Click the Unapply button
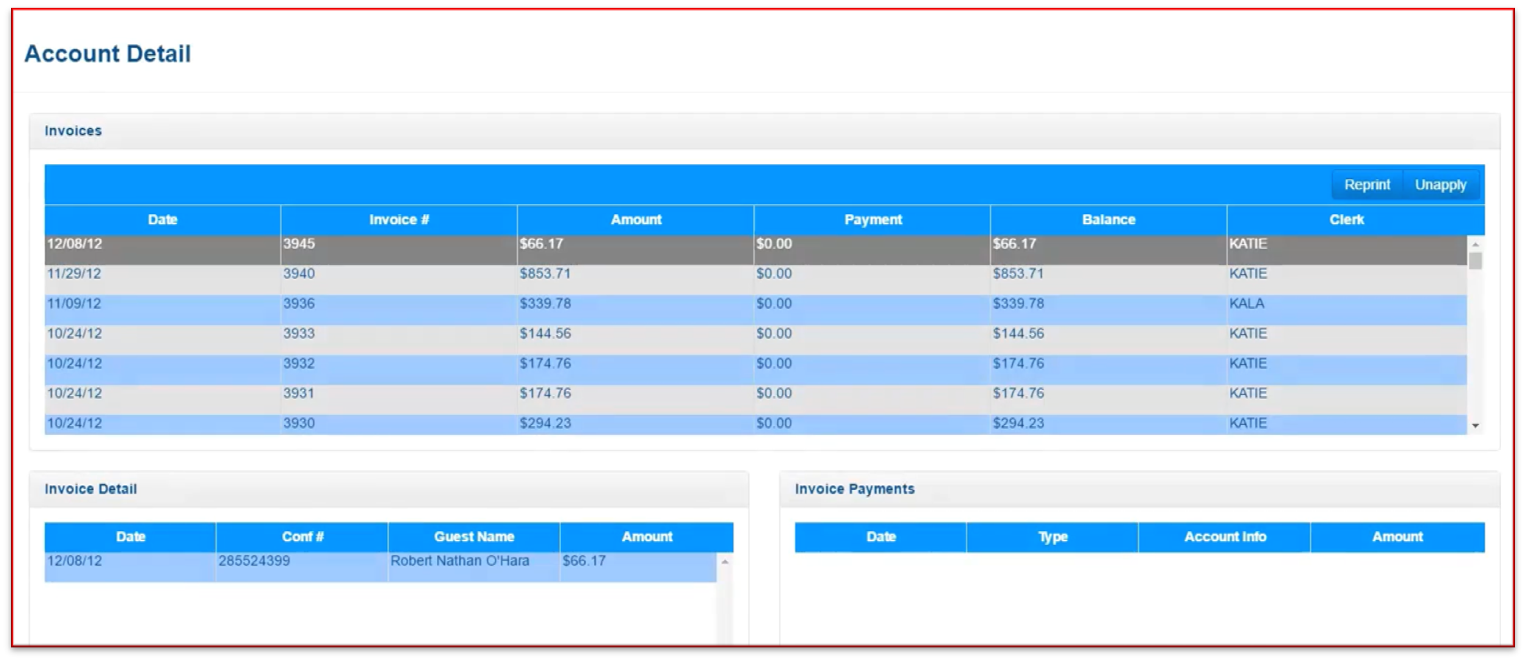Screen dimensions: 1526x661 (x=1440, y=185)
